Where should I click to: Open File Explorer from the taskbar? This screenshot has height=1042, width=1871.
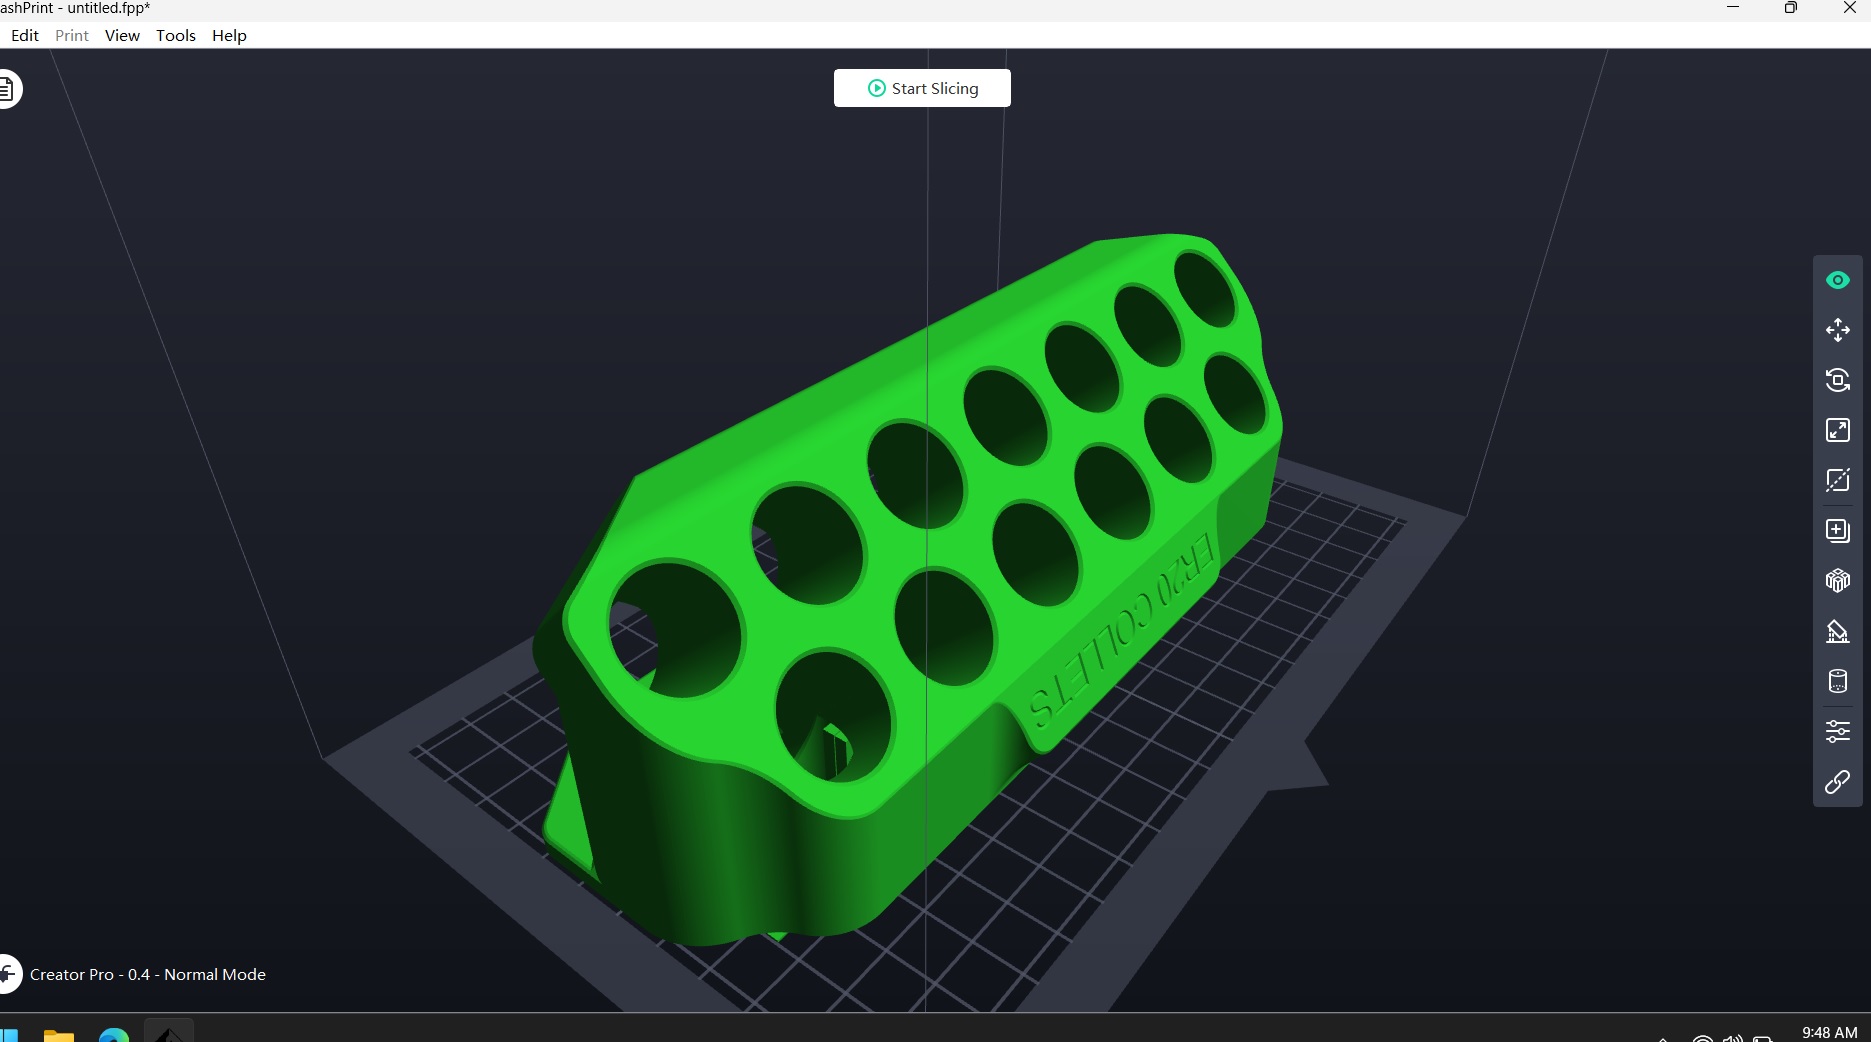point(59,1034)
